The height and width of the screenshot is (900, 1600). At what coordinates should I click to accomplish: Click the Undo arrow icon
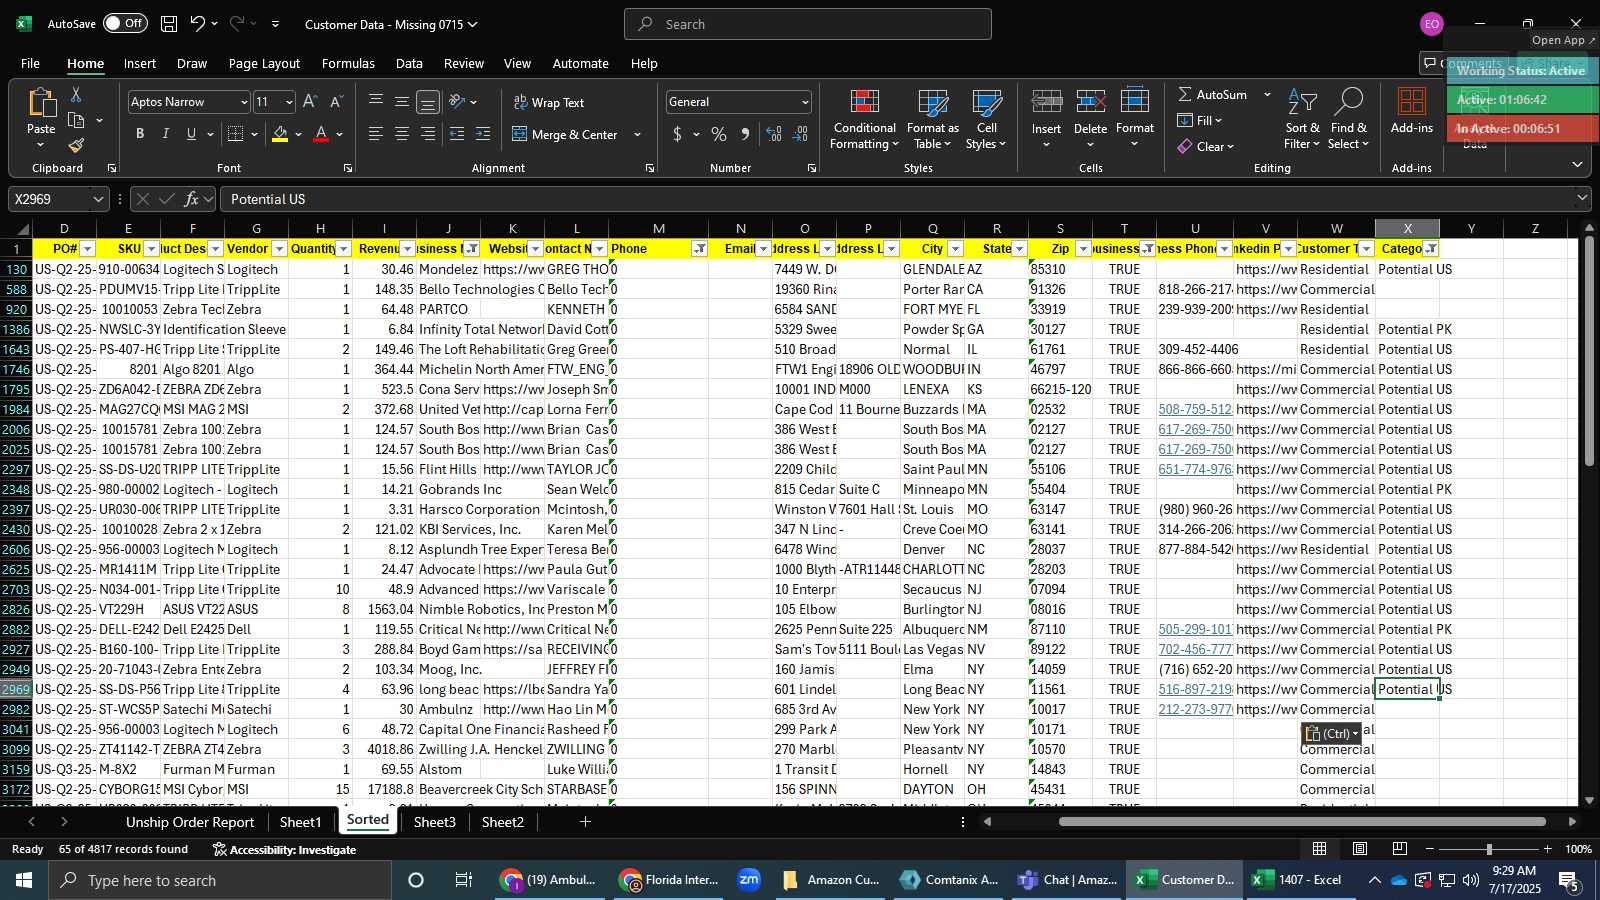(x=198, y=24)
